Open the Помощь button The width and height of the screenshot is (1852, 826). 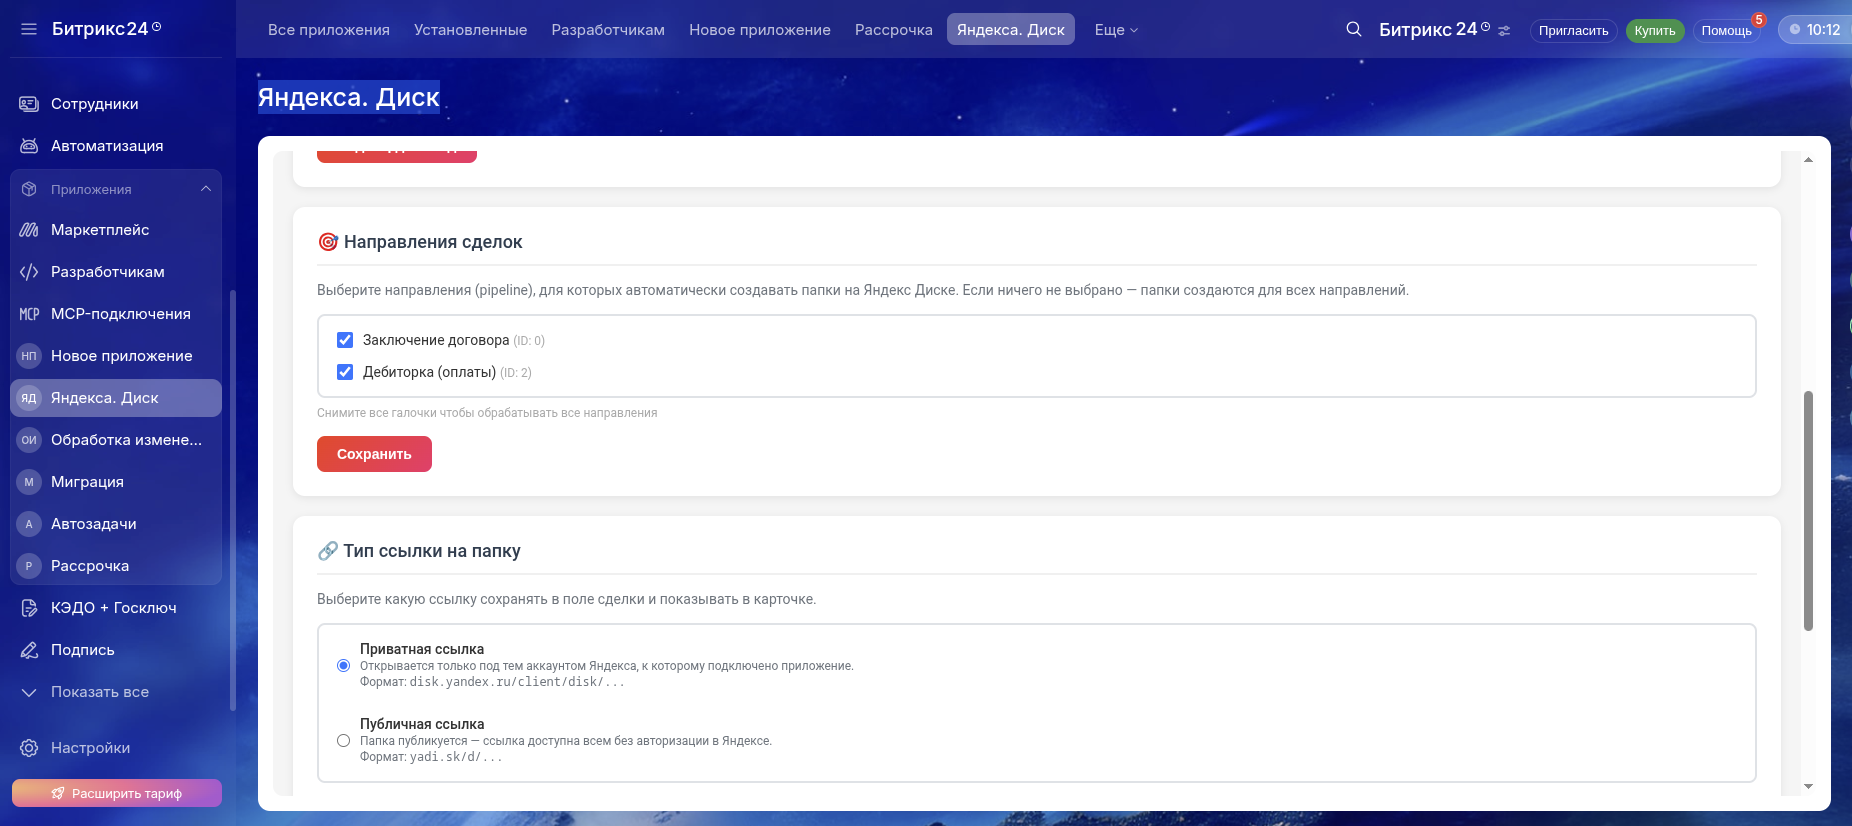pos(1727,31)
